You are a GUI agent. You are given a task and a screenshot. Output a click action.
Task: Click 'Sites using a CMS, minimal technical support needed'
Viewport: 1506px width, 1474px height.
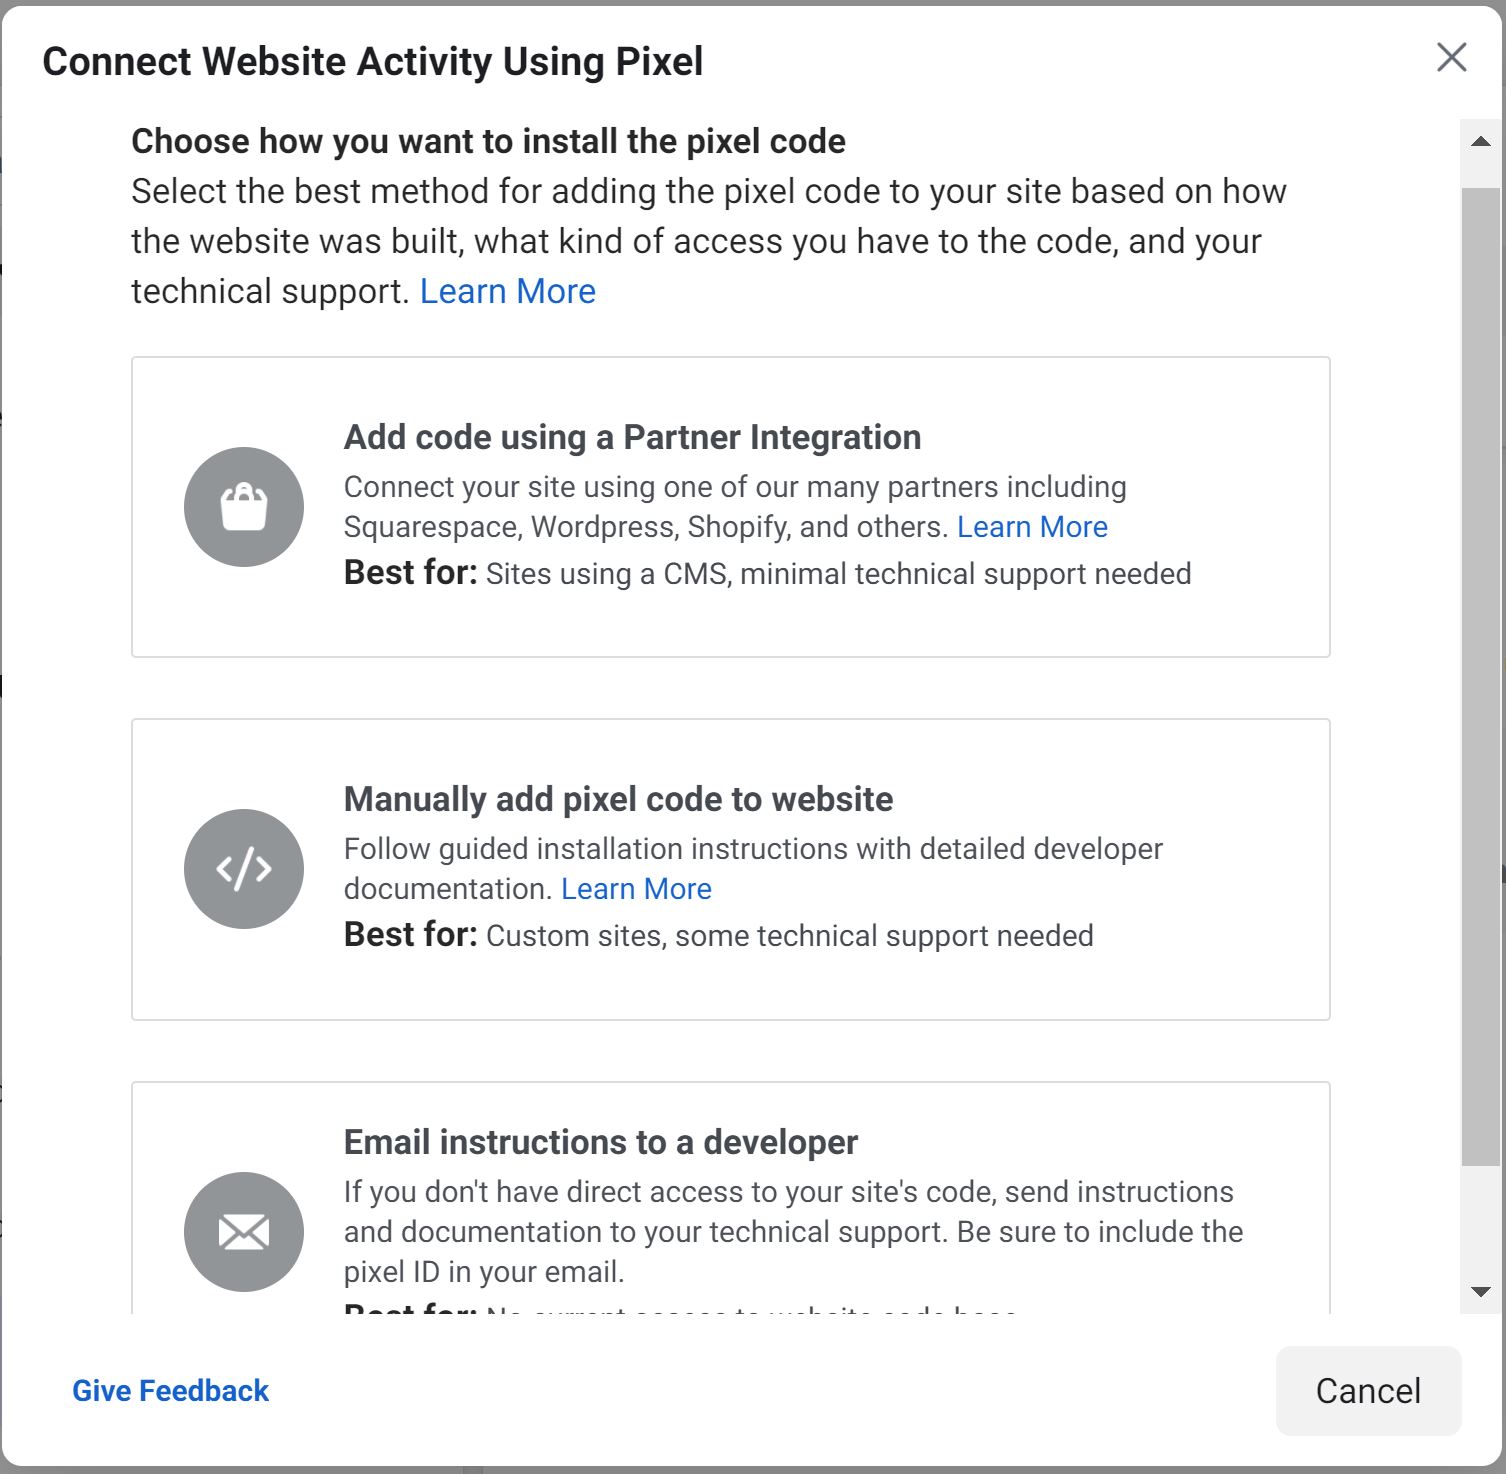click(838, 574)
